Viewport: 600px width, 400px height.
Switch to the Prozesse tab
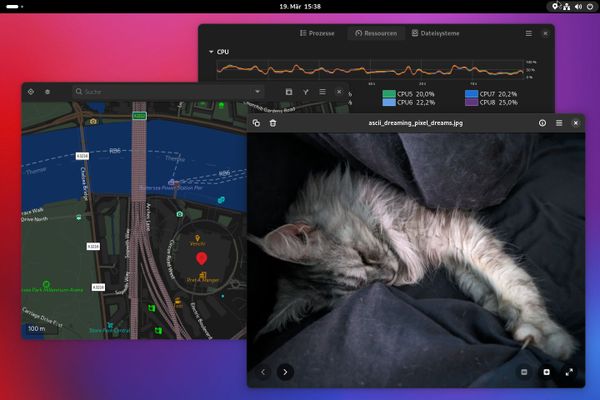317,33
